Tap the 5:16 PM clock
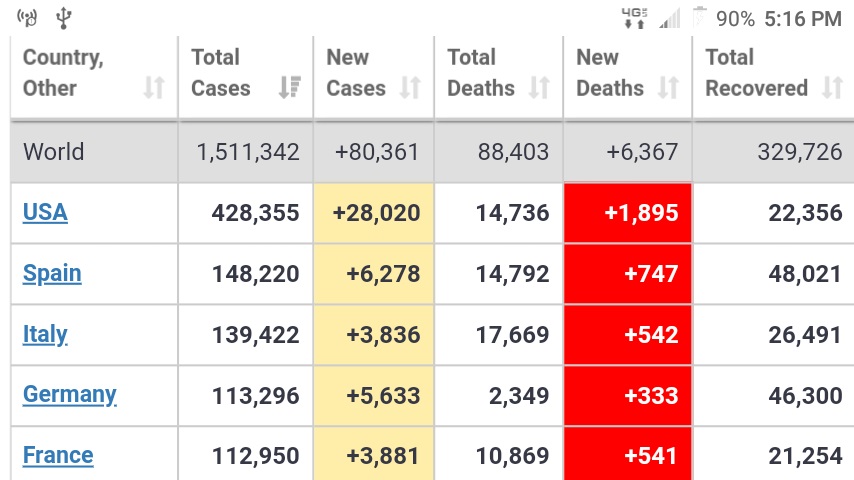 pos(803,19)
